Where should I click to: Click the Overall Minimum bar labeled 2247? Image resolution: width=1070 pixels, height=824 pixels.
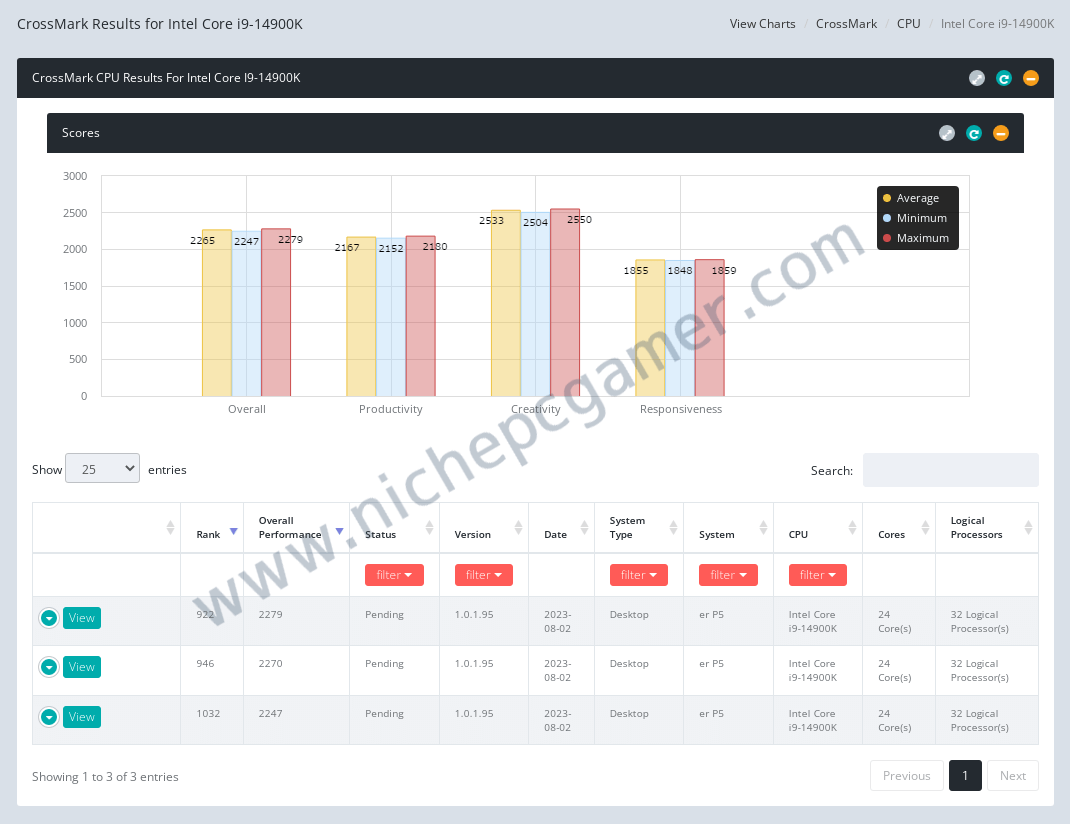246,314
